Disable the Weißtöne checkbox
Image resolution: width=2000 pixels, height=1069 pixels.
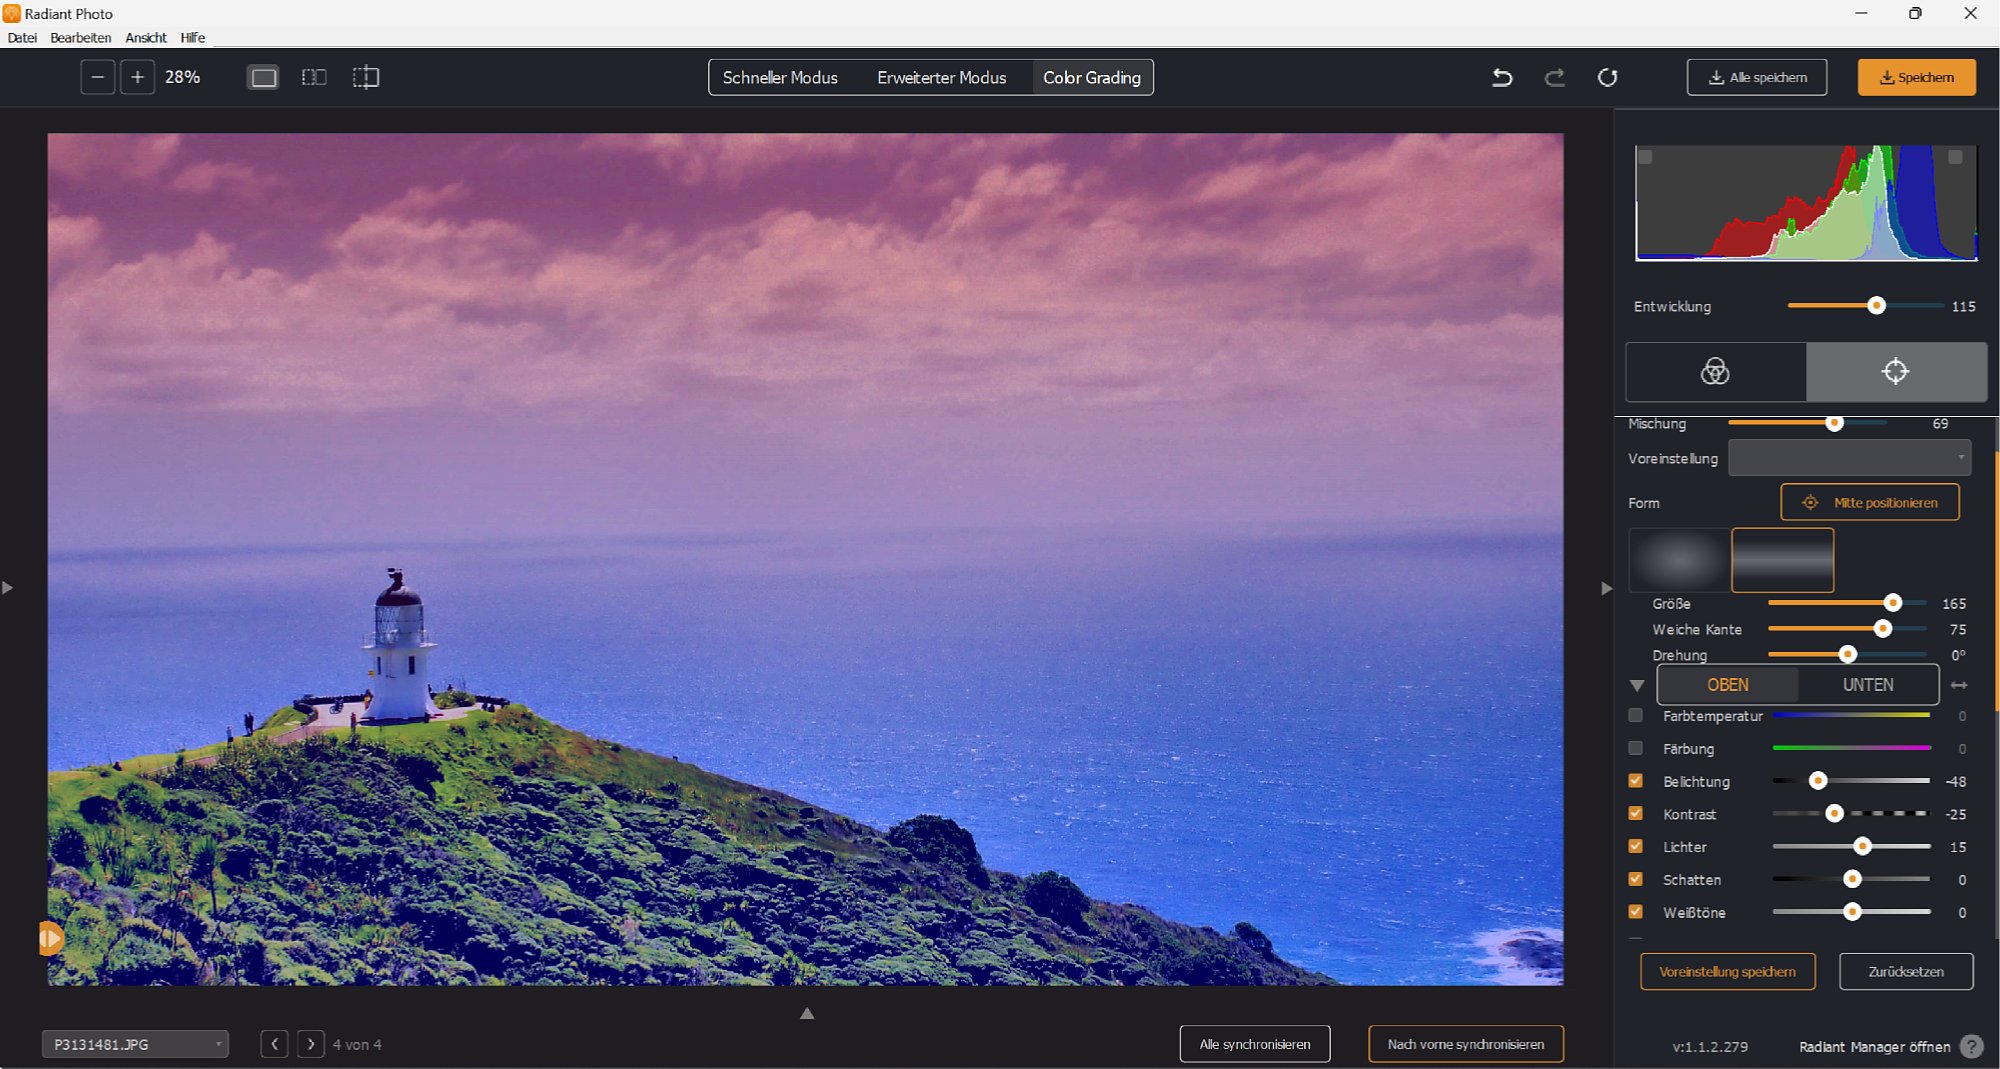(1635, 911)
